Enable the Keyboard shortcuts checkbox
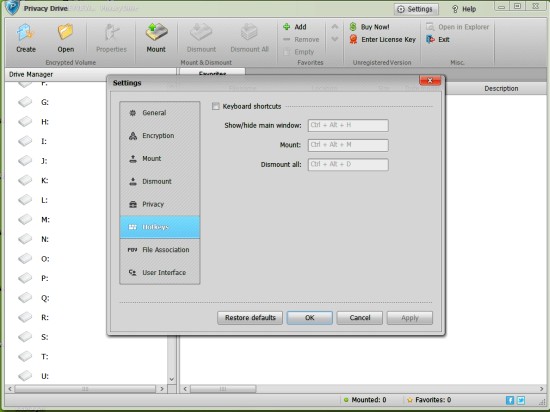Viewport: 550px width, 412px height. point(216,106)
